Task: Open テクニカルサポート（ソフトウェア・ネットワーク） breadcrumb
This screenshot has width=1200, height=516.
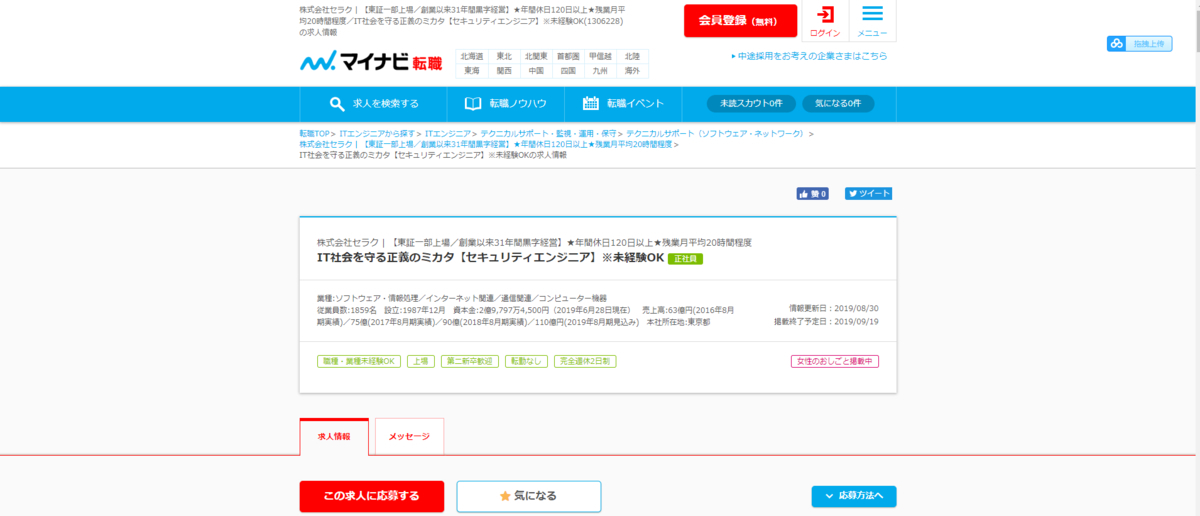Action: point(715,133)
